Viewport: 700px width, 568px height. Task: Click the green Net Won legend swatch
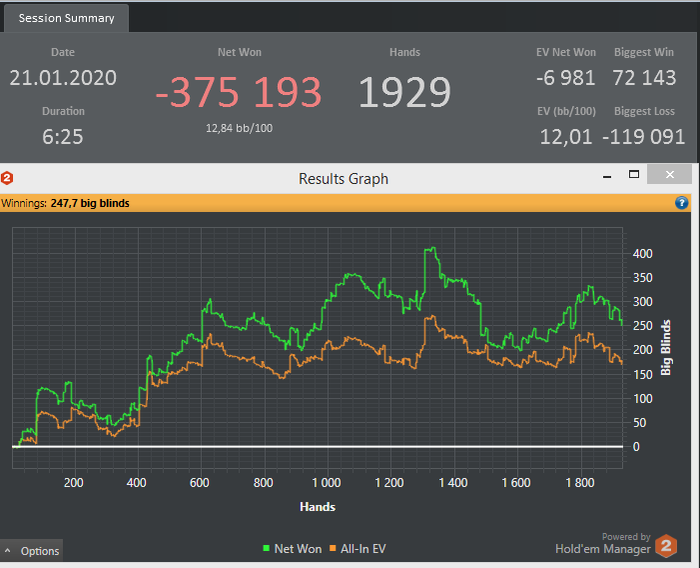[x=267, y=548]
